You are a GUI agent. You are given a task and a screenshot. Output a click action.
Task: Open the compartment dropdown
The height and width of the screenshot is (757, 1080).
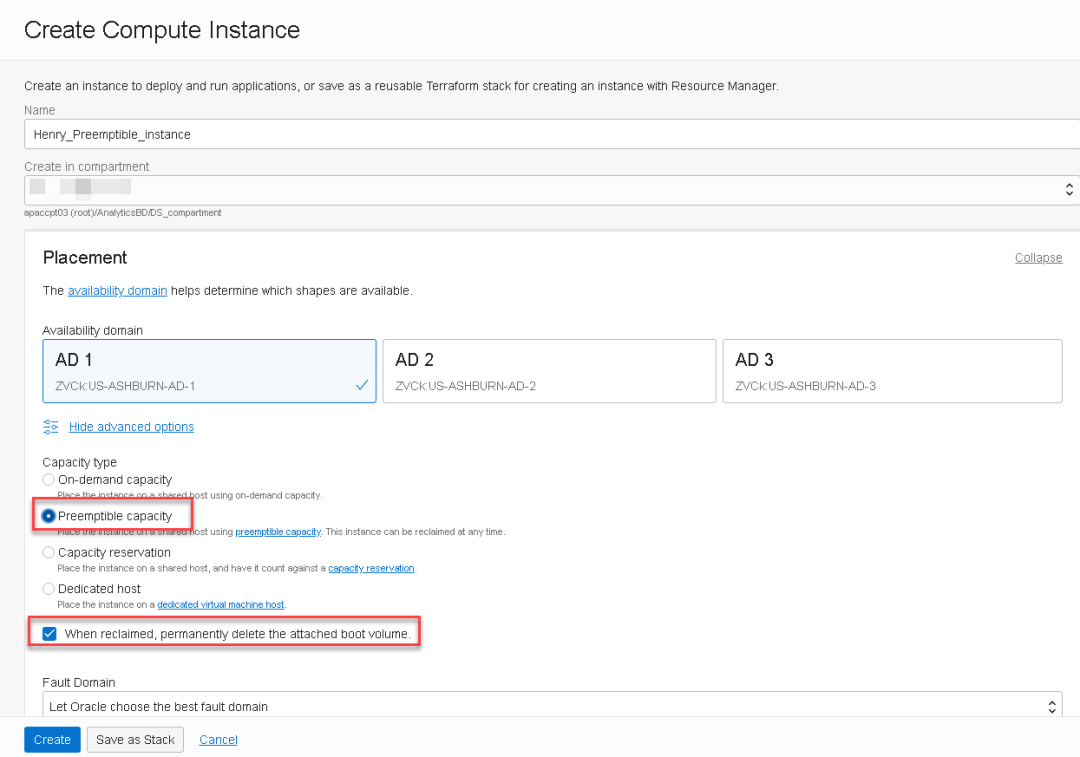550,189
